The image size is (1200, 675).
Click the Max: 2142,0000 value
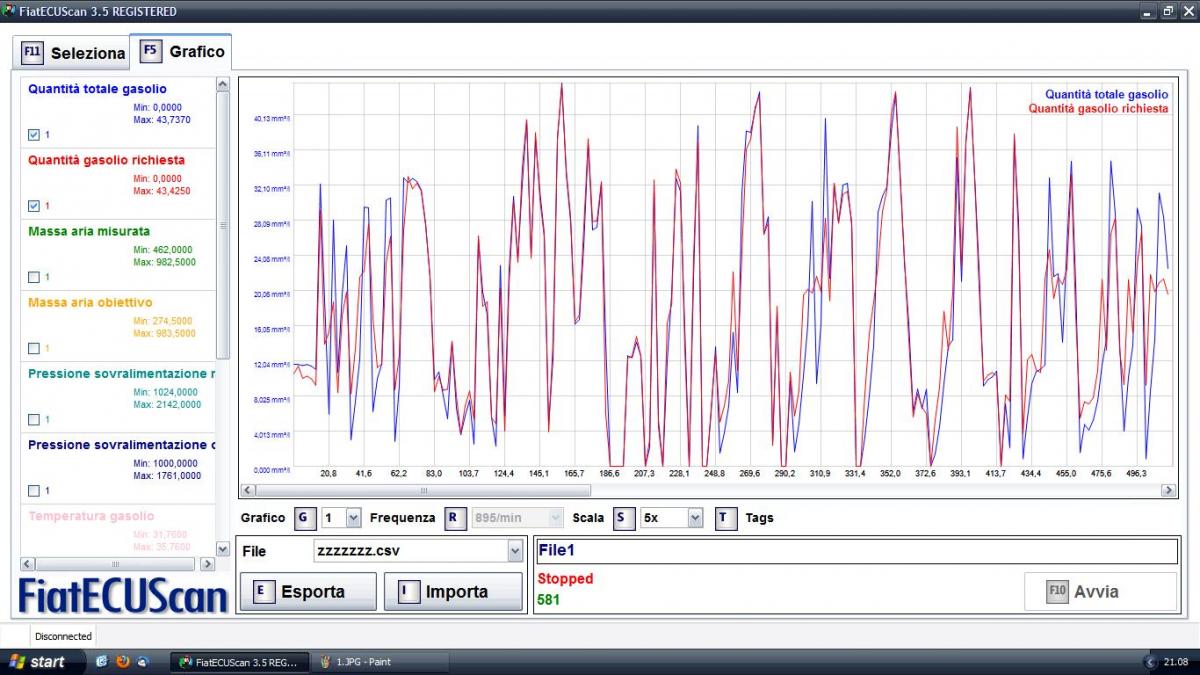tap(167, 405)
